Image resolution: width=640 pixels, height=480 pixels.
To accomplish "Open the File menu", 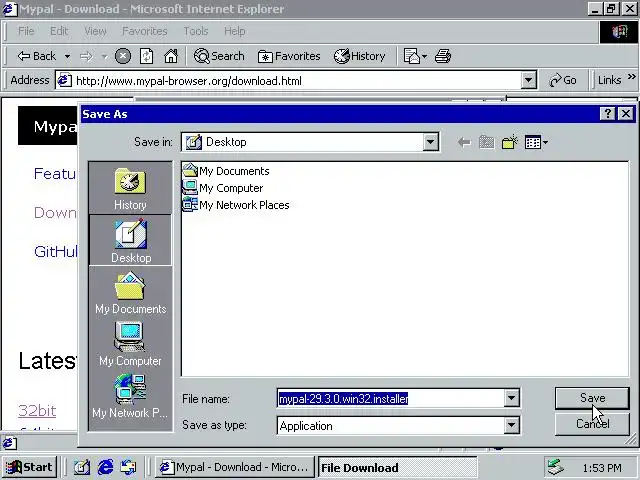I will [x=26, y=31].
